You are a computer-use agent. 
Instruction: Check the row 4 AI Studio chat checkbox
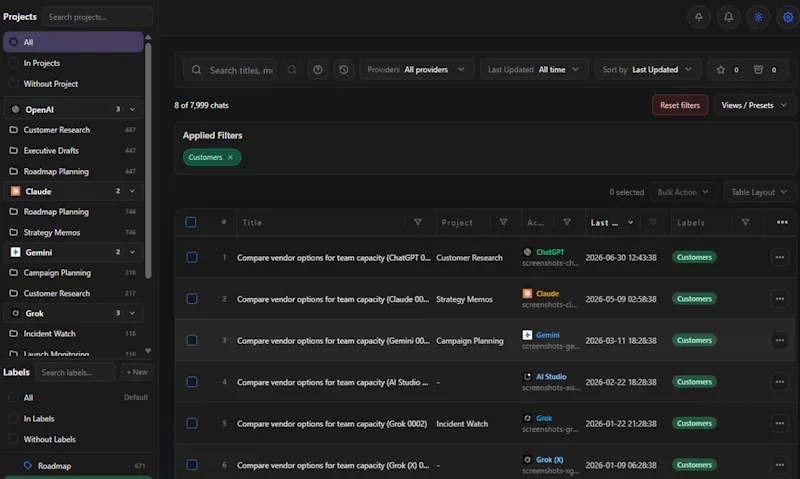coord(192,382)
